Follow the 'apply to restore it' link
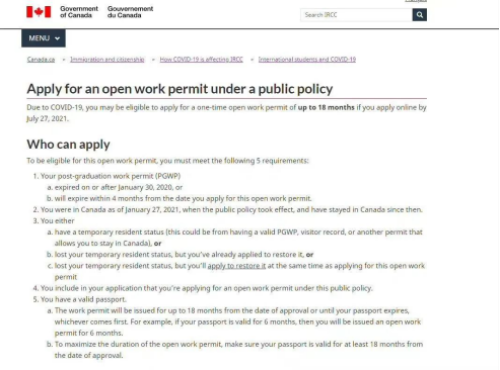 (237, 266)
